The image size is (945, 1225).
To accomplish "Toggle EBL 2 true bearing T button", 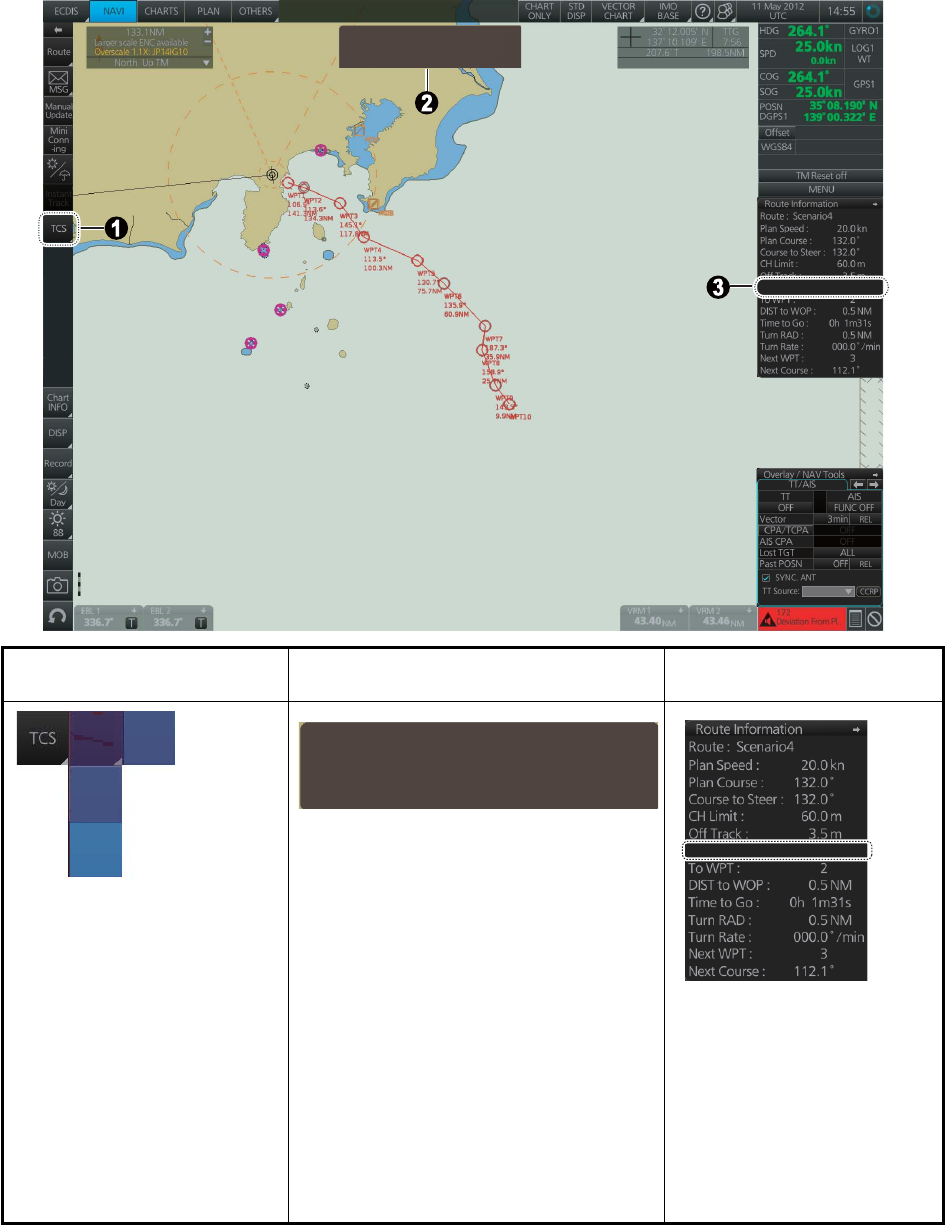I will tap(200, 622).
